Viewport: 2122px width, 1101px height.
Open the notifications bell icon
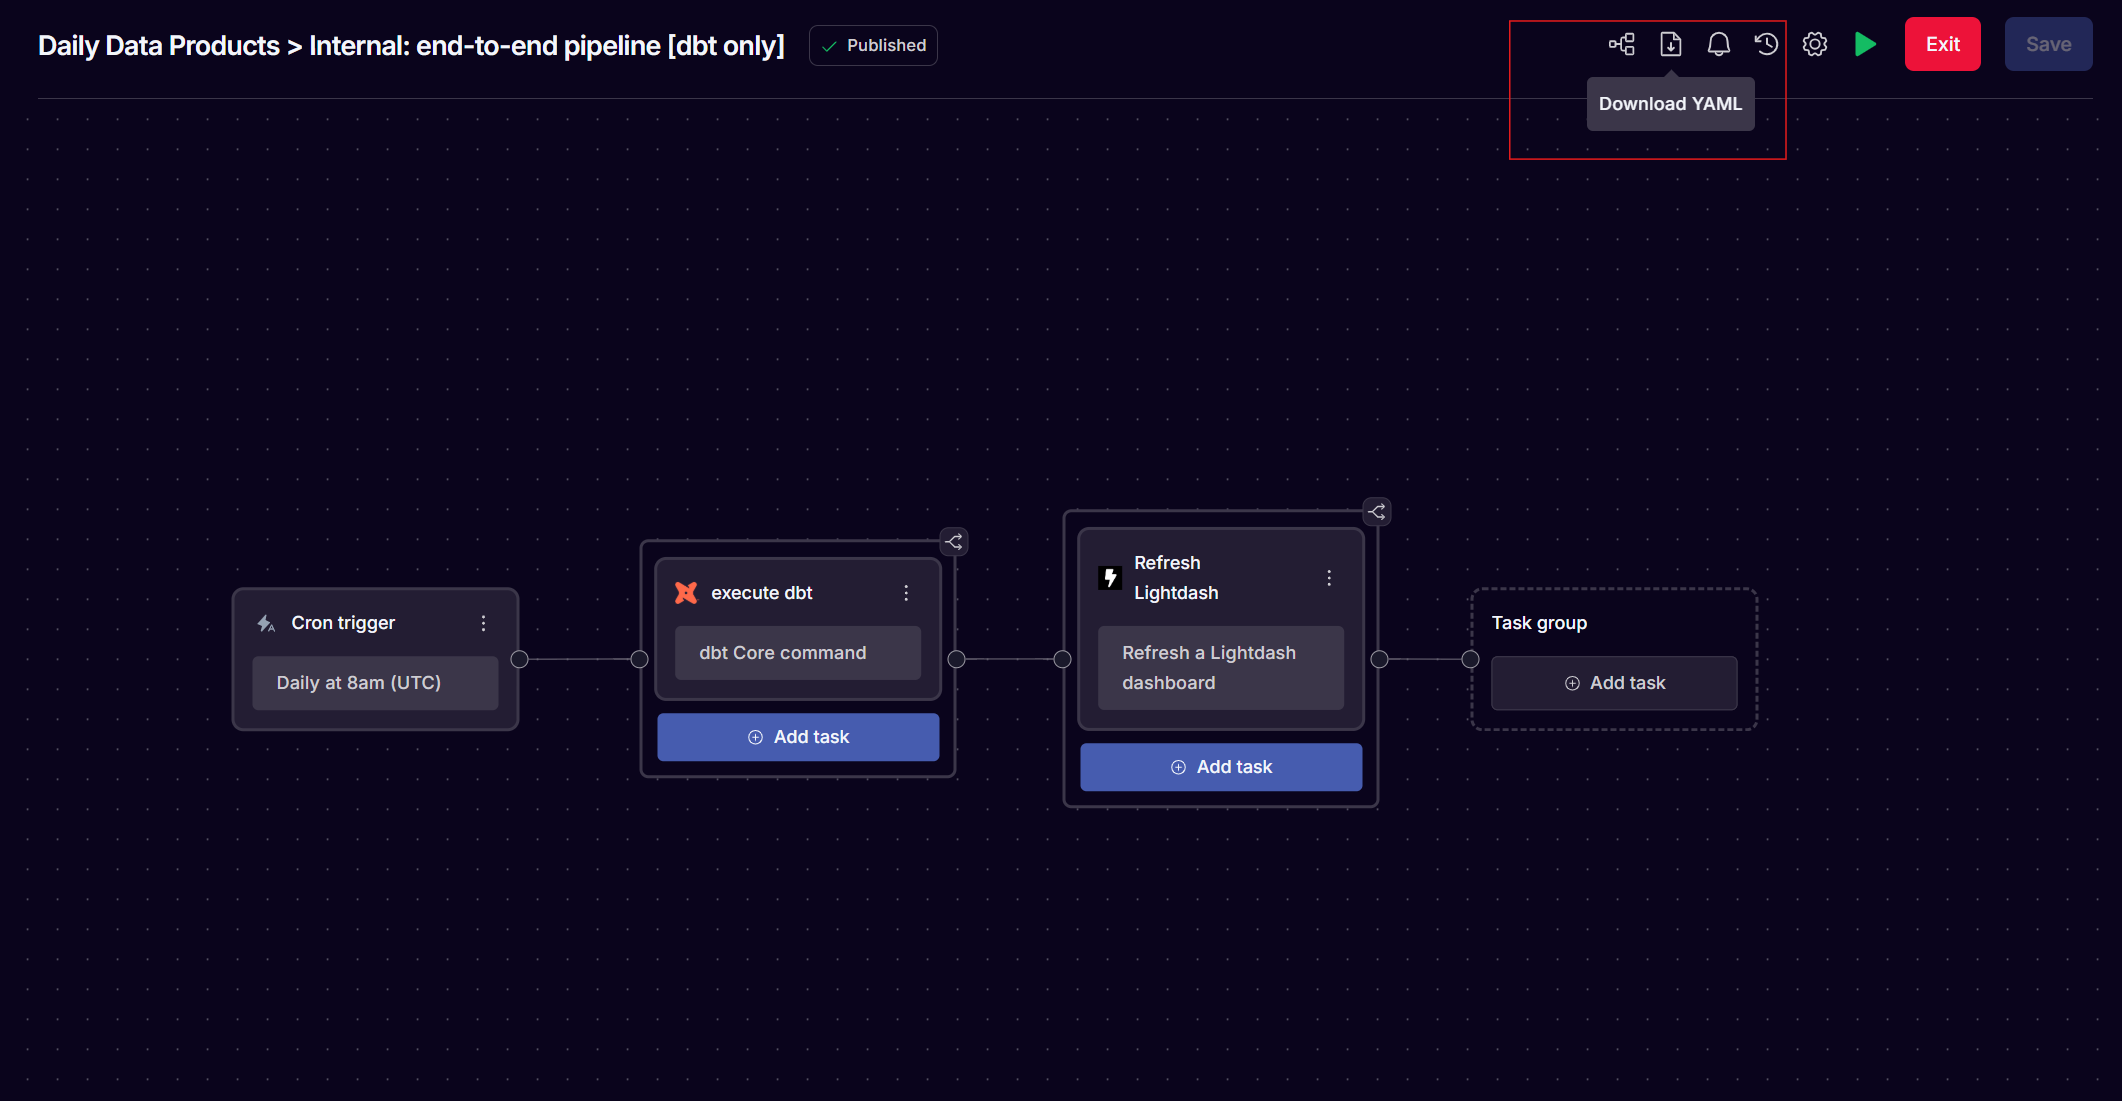1718,44
